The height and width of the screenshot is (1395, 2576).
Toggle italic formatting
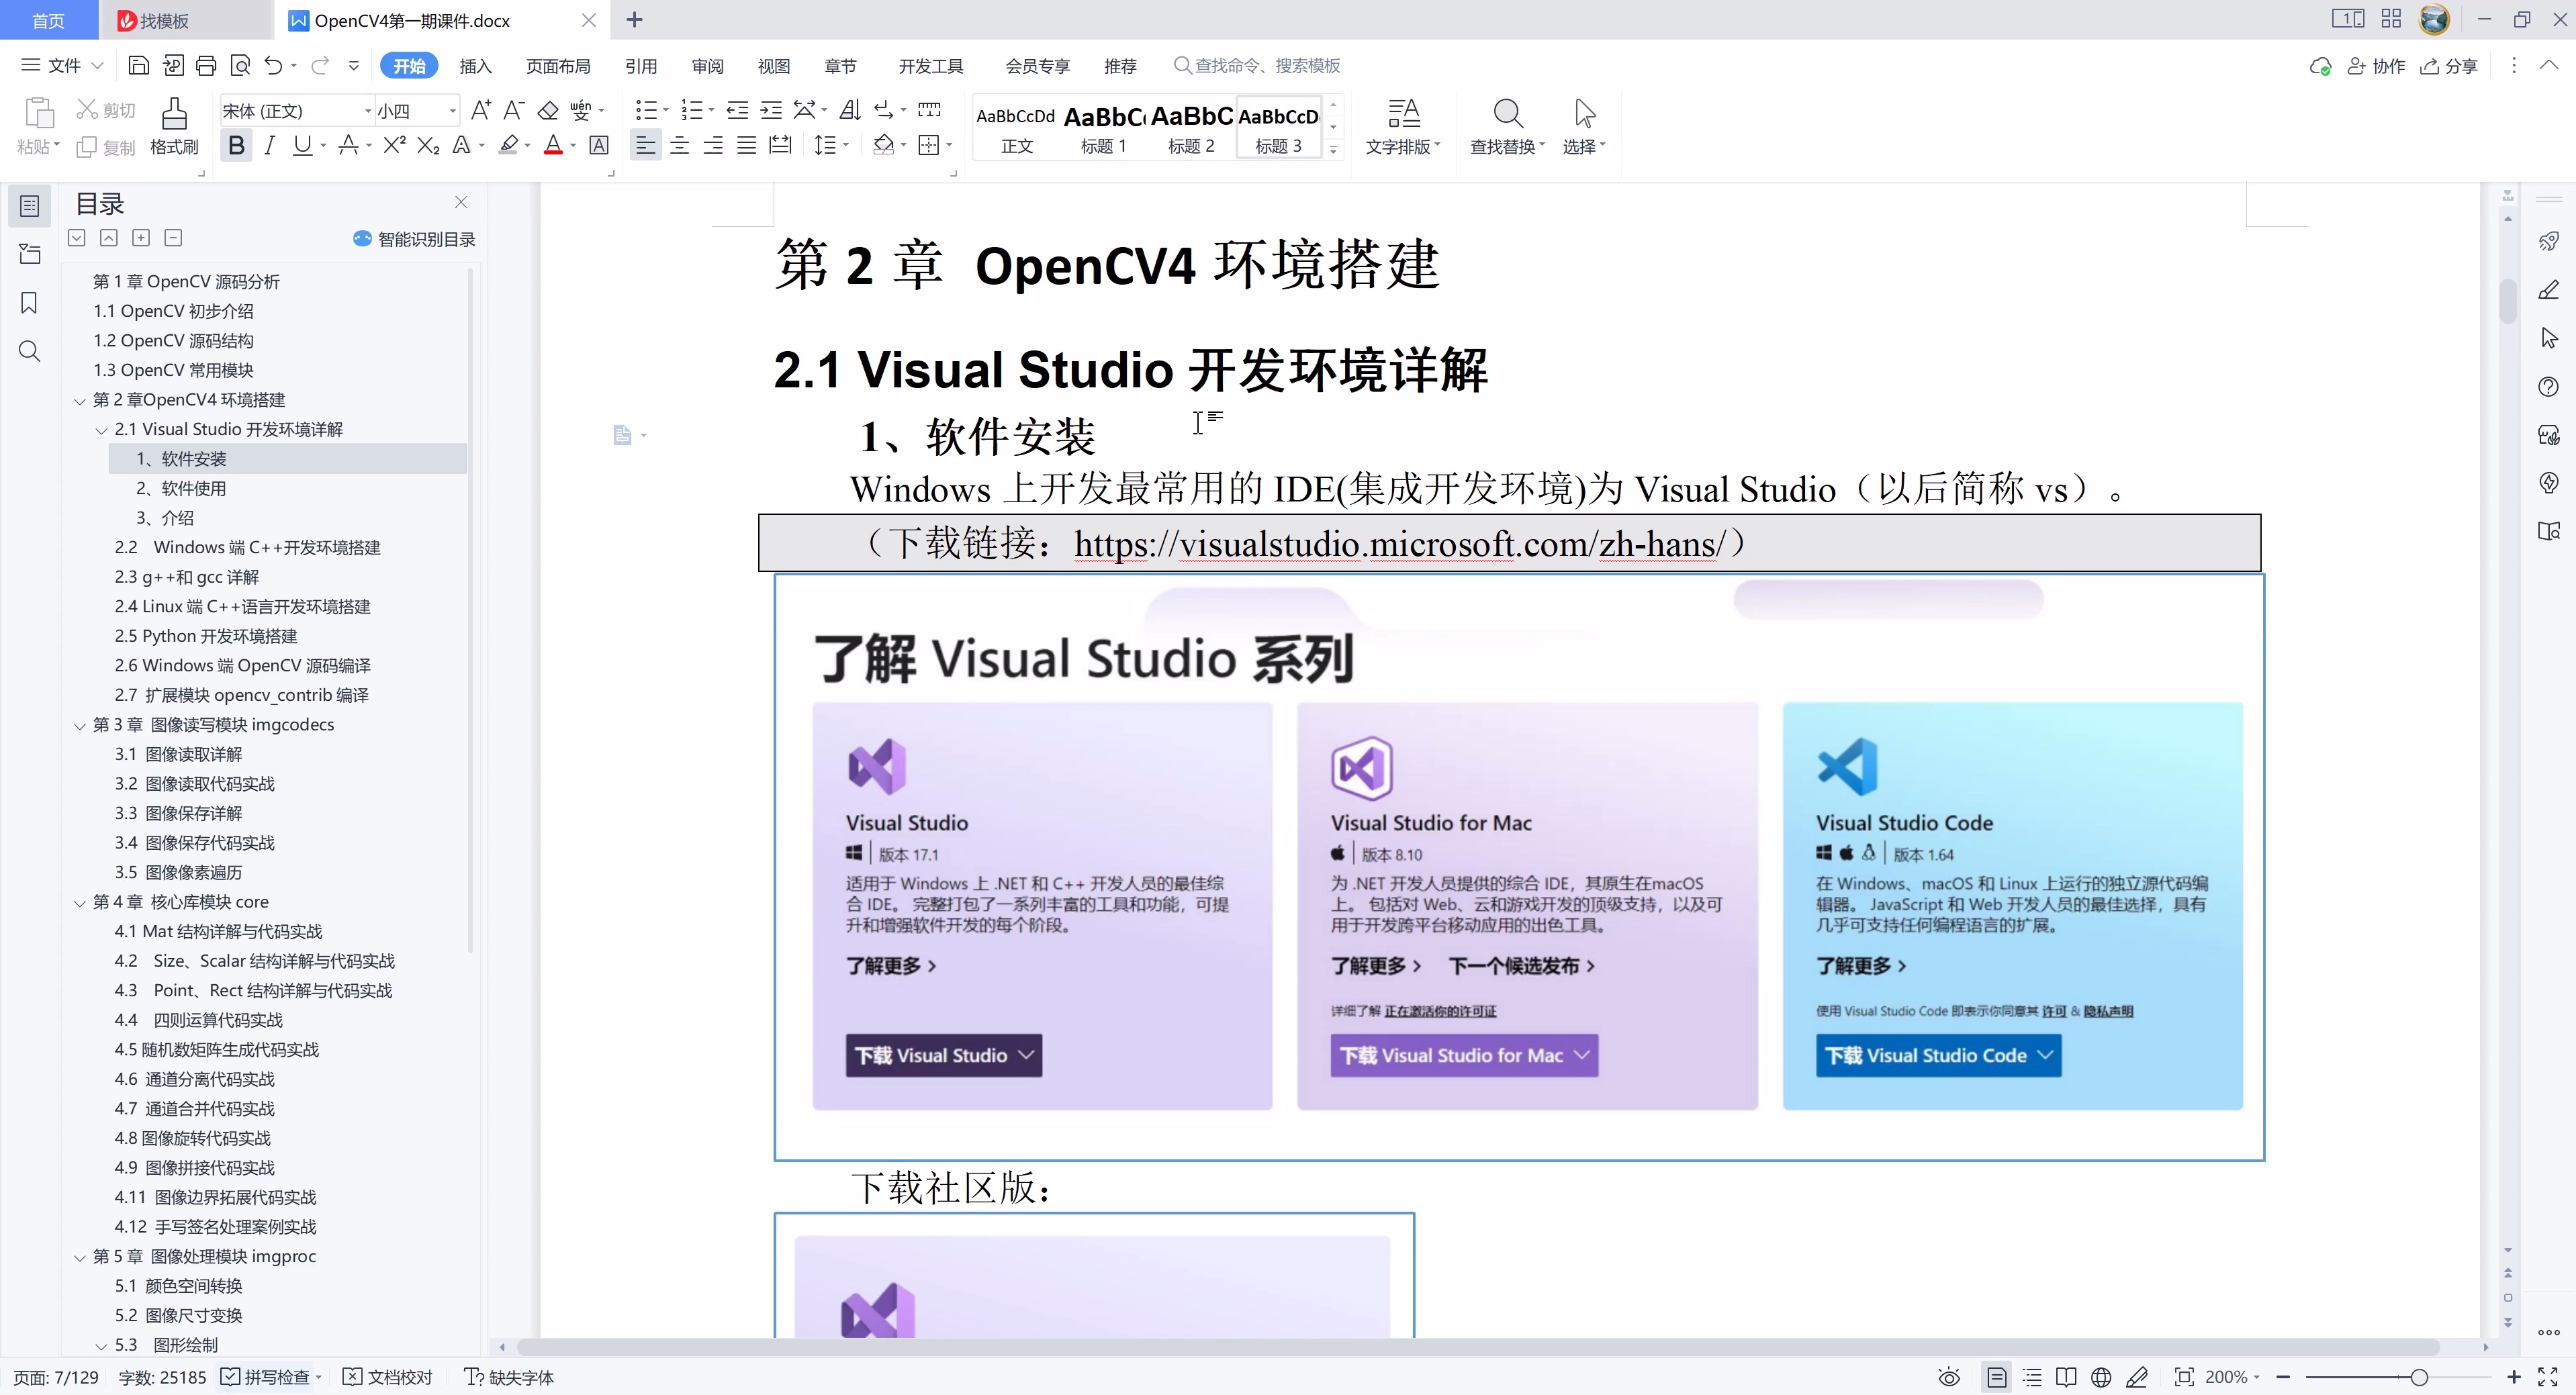tap(268, 145)
